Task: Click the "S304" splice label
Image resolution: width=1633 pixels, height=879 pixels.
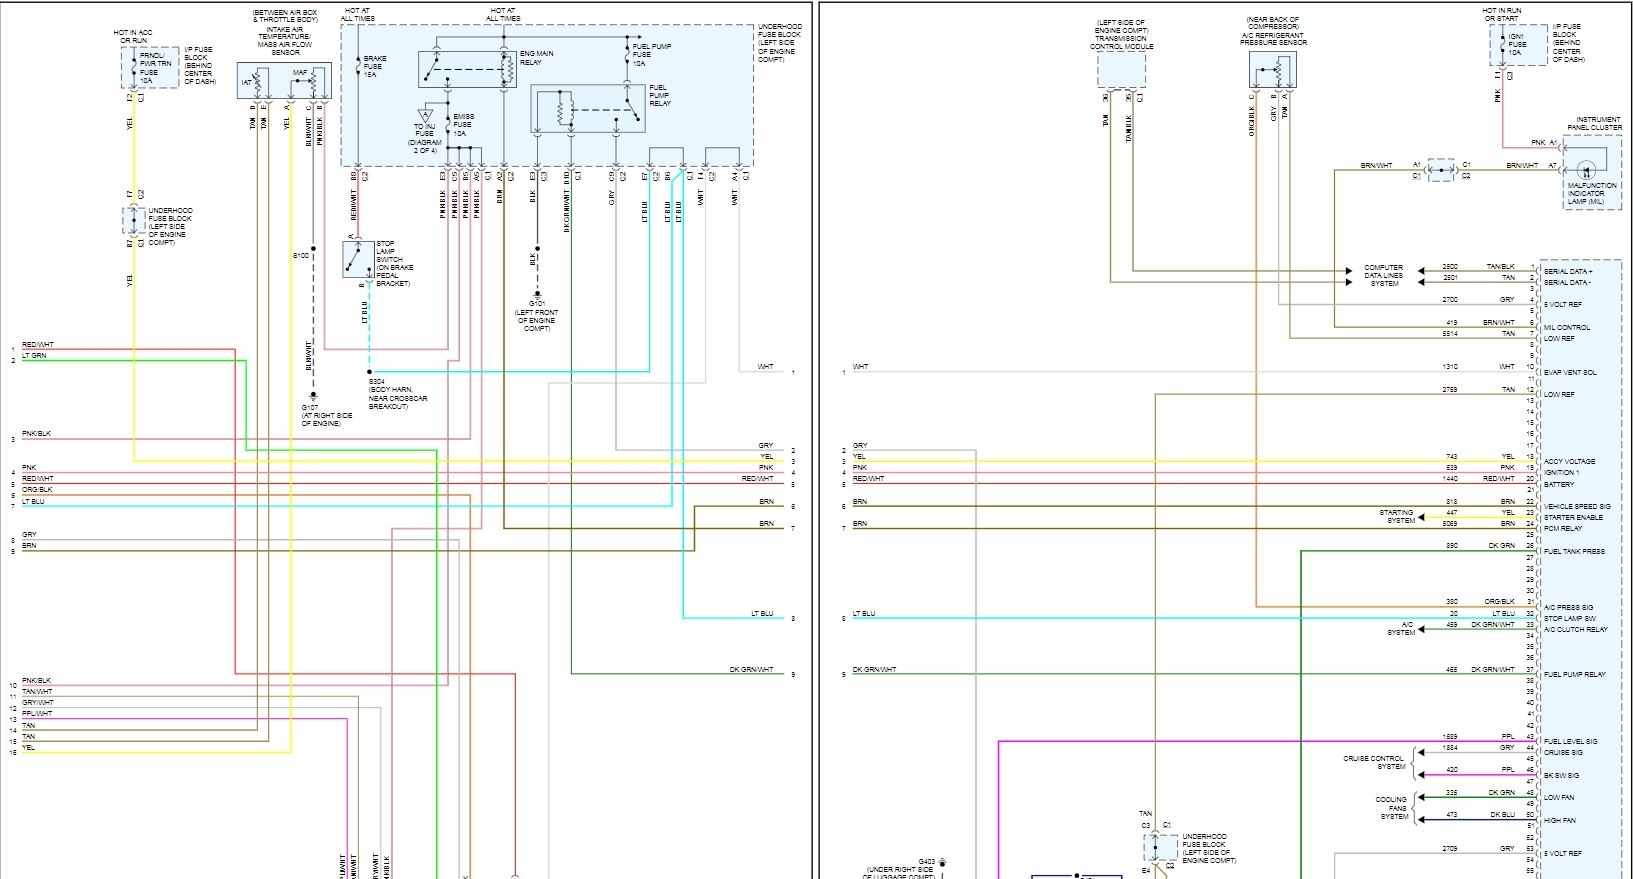Action: (376, 383)
